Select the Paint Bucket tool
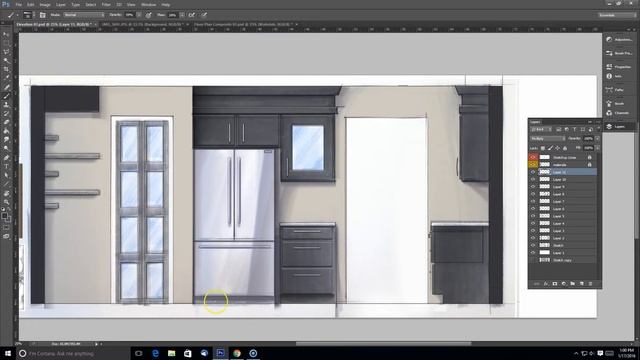 click(x=6, y=131)
